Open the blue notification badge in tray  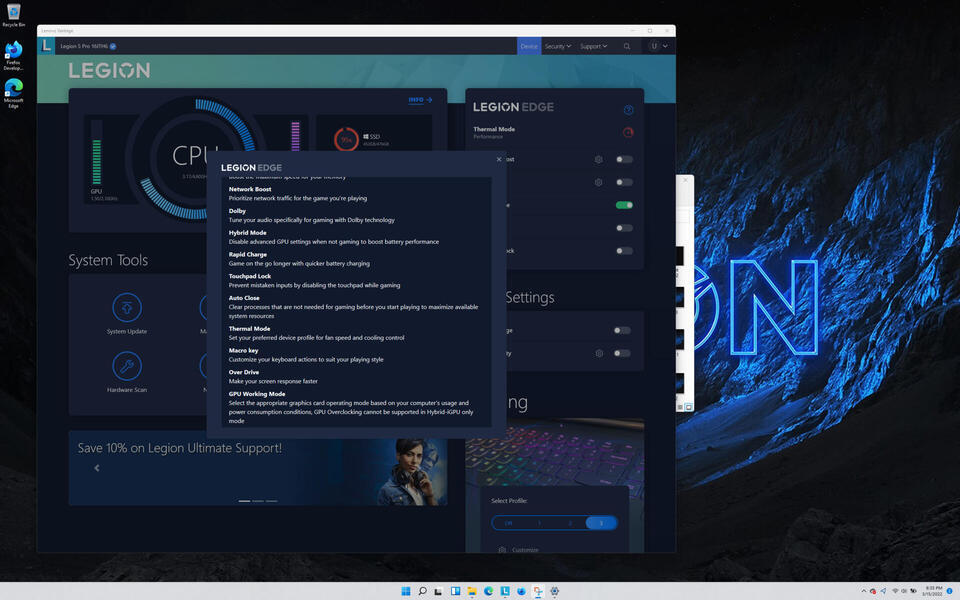[950, 591]
